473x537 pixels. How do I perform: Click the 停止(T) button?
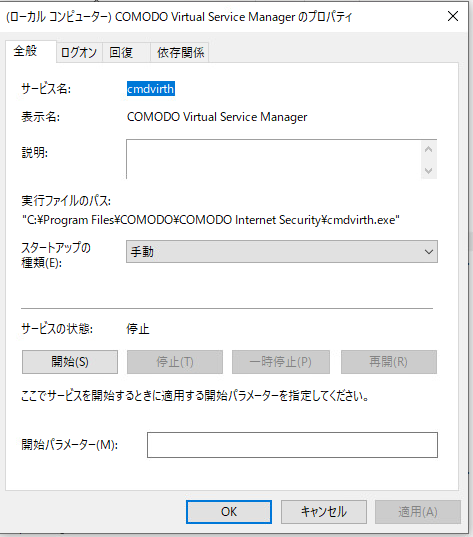(175, 362)
